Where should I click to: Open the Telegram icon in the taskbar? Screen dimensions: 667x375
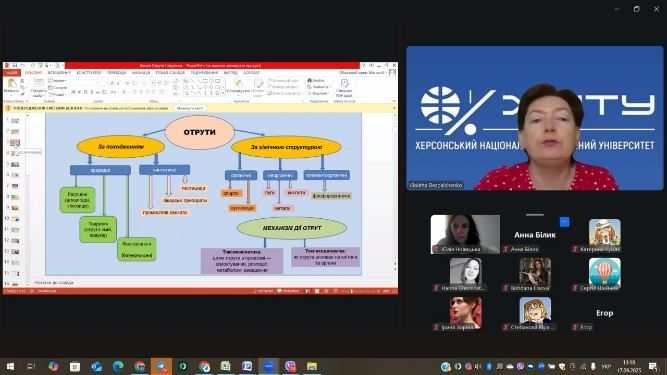(x=161, y=366)
